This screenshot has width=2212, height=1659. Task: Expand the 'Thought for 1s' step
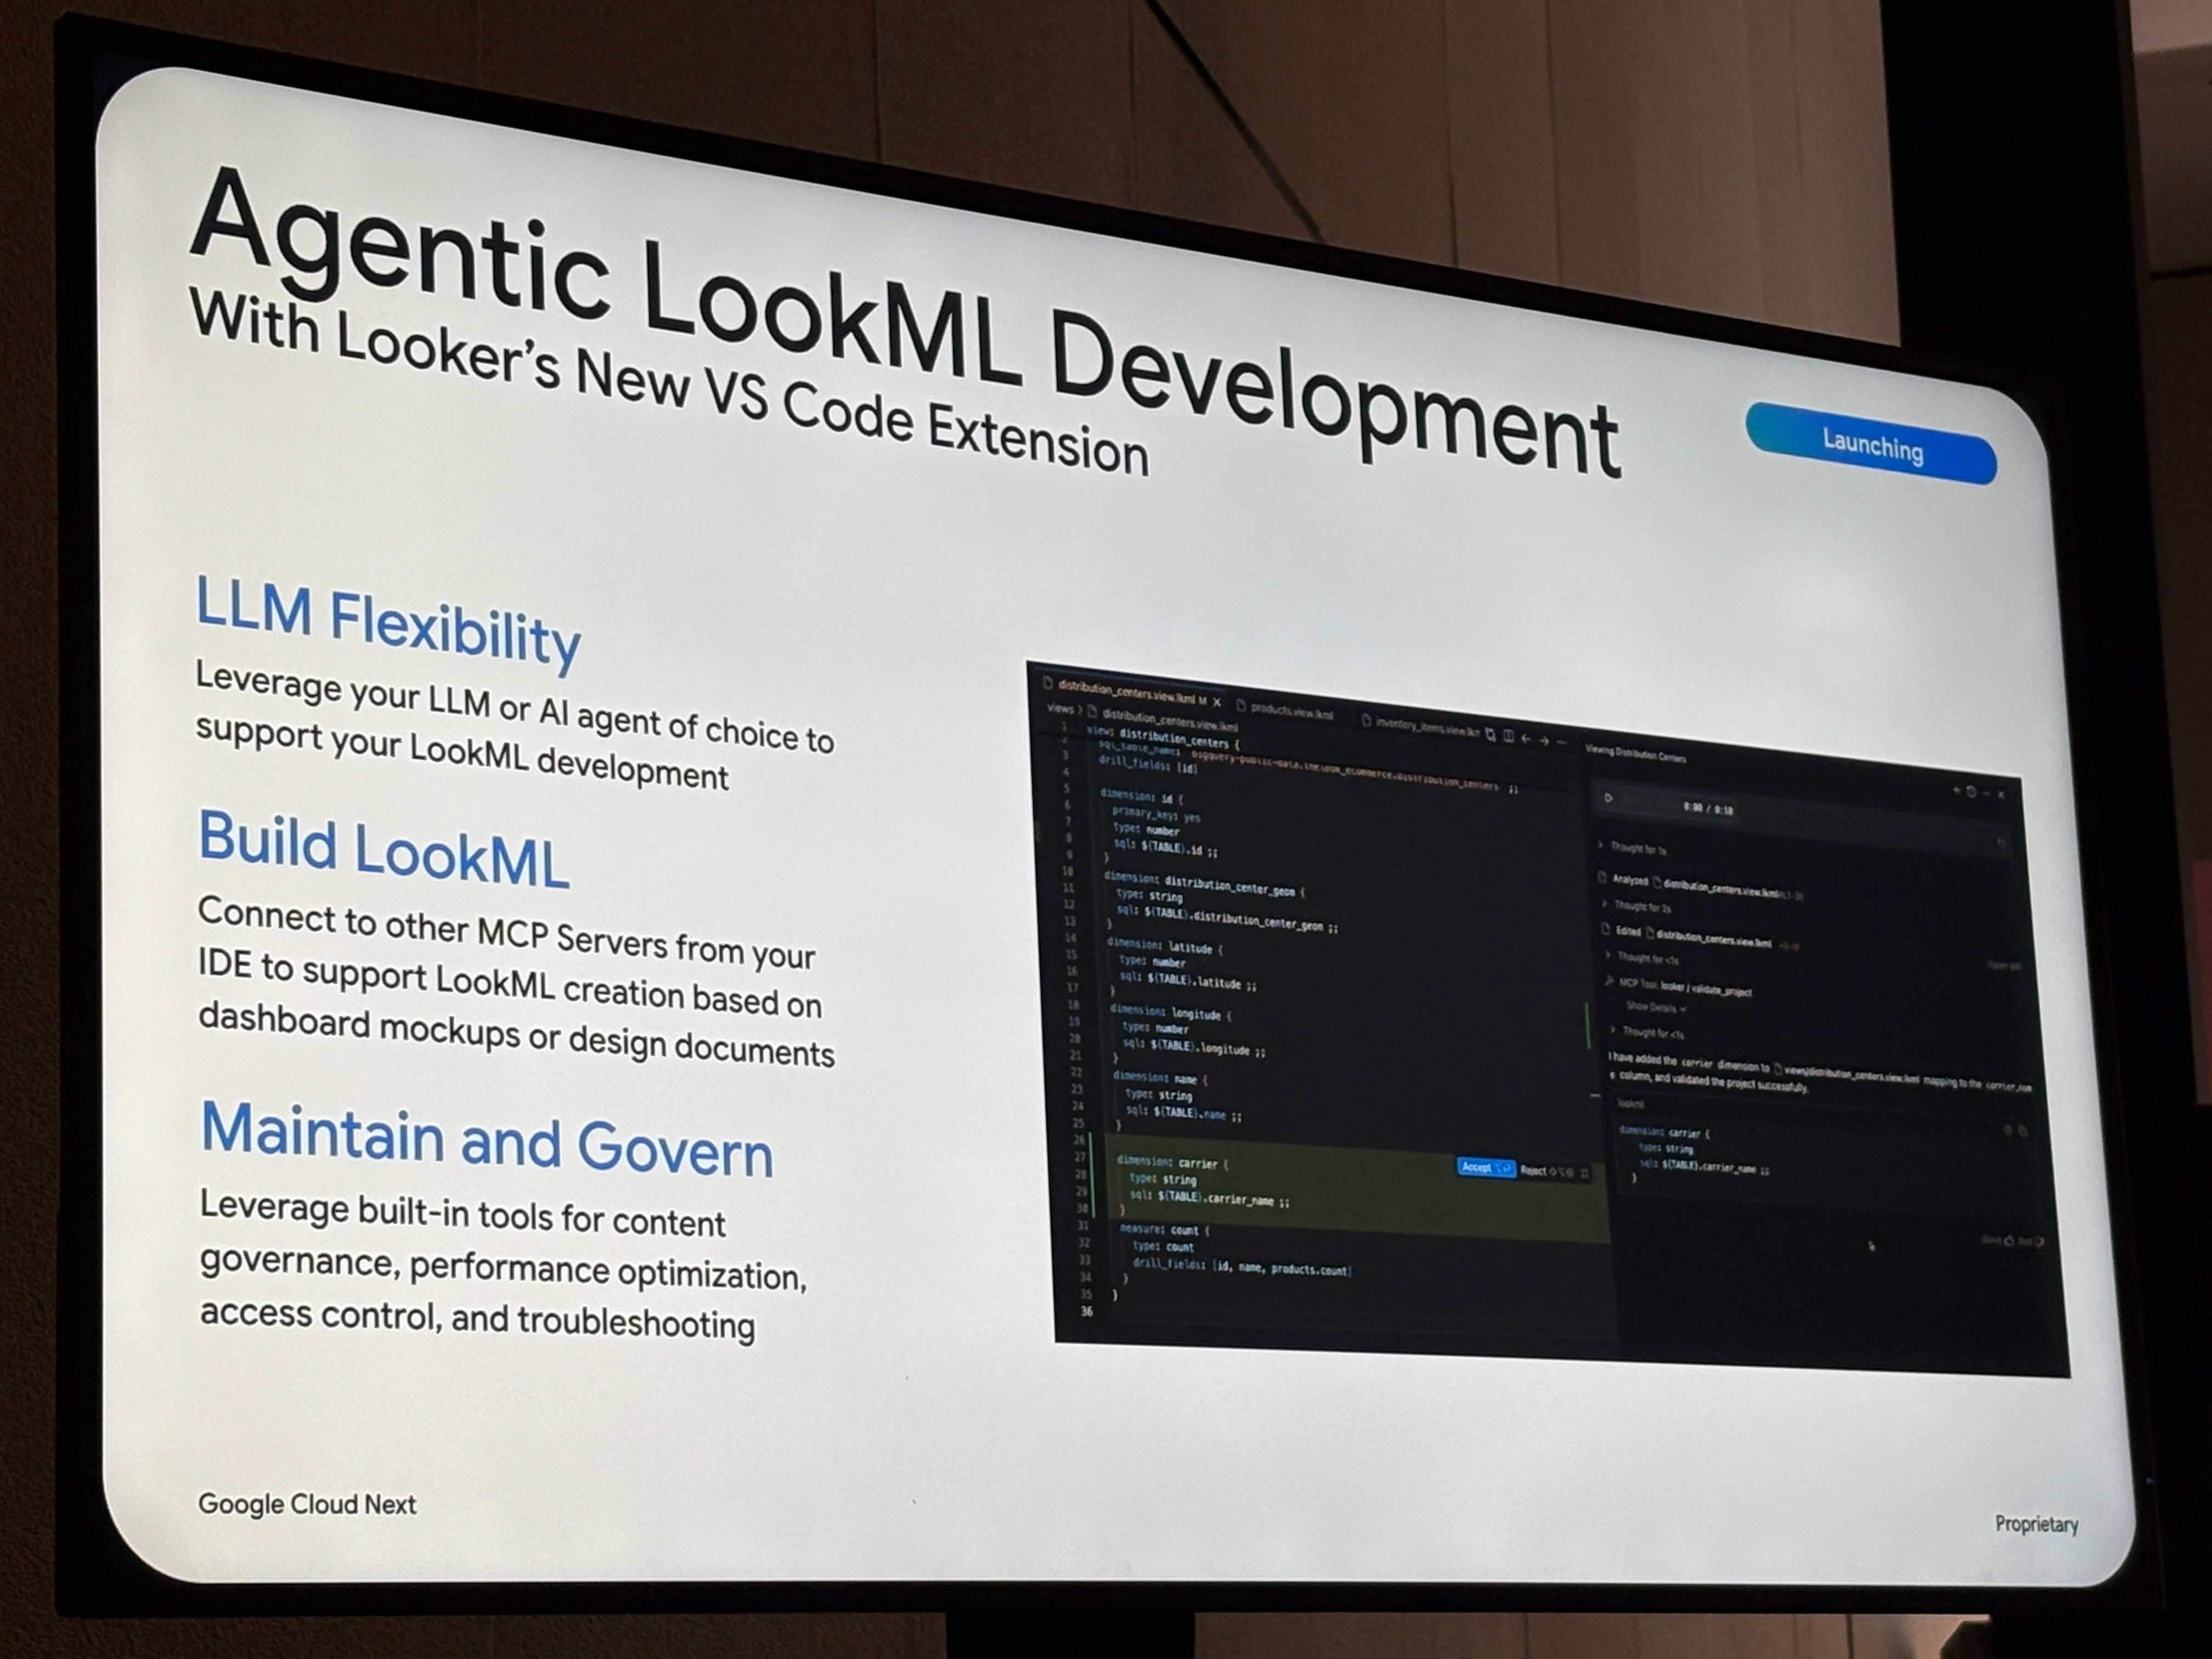(1633, 848)
